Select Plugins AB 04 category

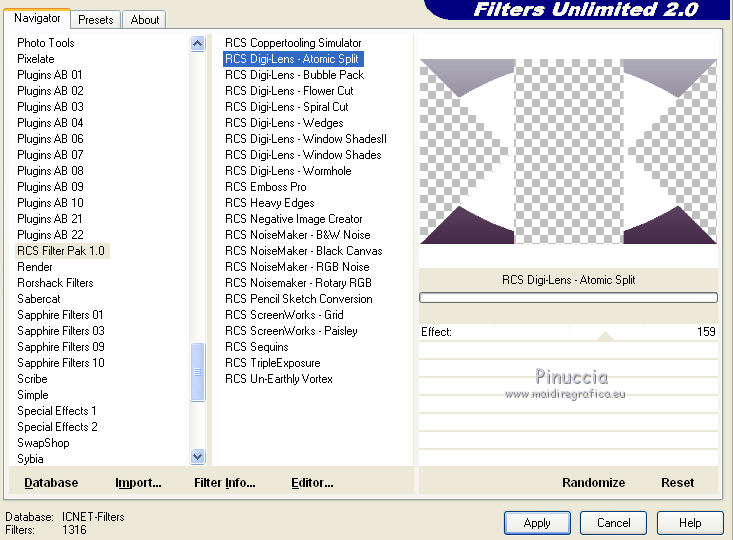(50, 123)
